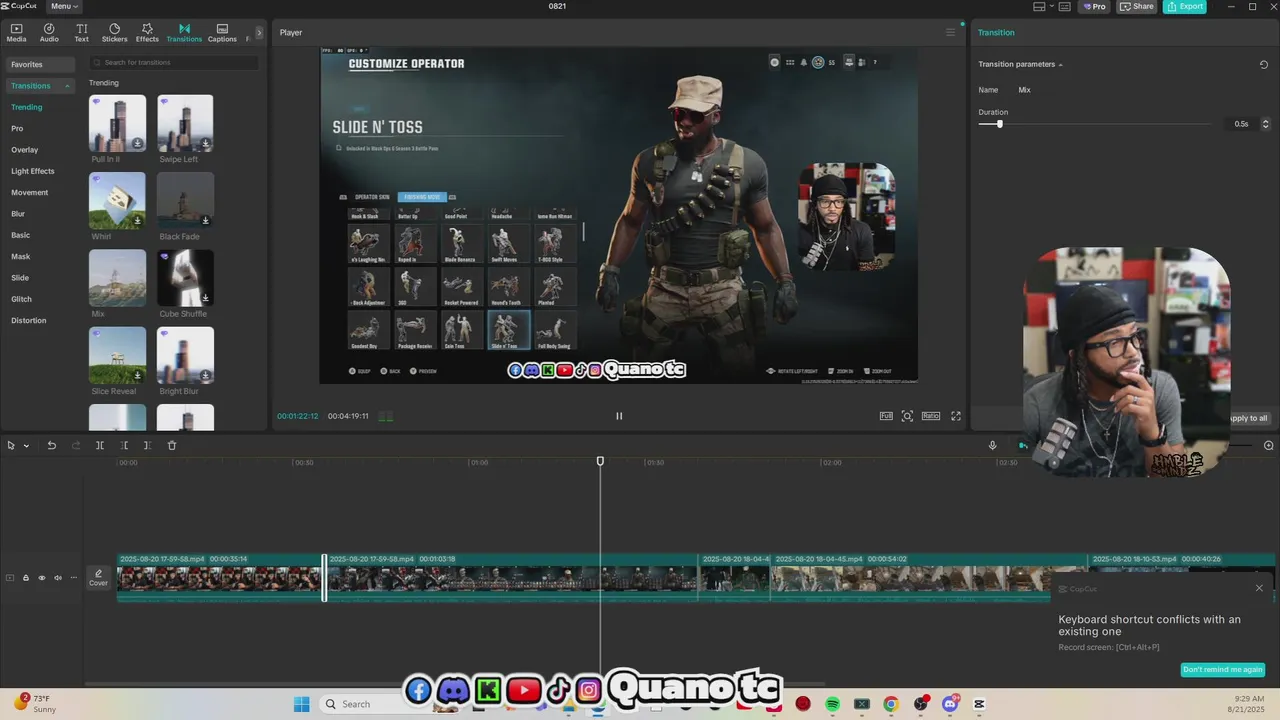Select the Pro transitions category

[17, 128]
